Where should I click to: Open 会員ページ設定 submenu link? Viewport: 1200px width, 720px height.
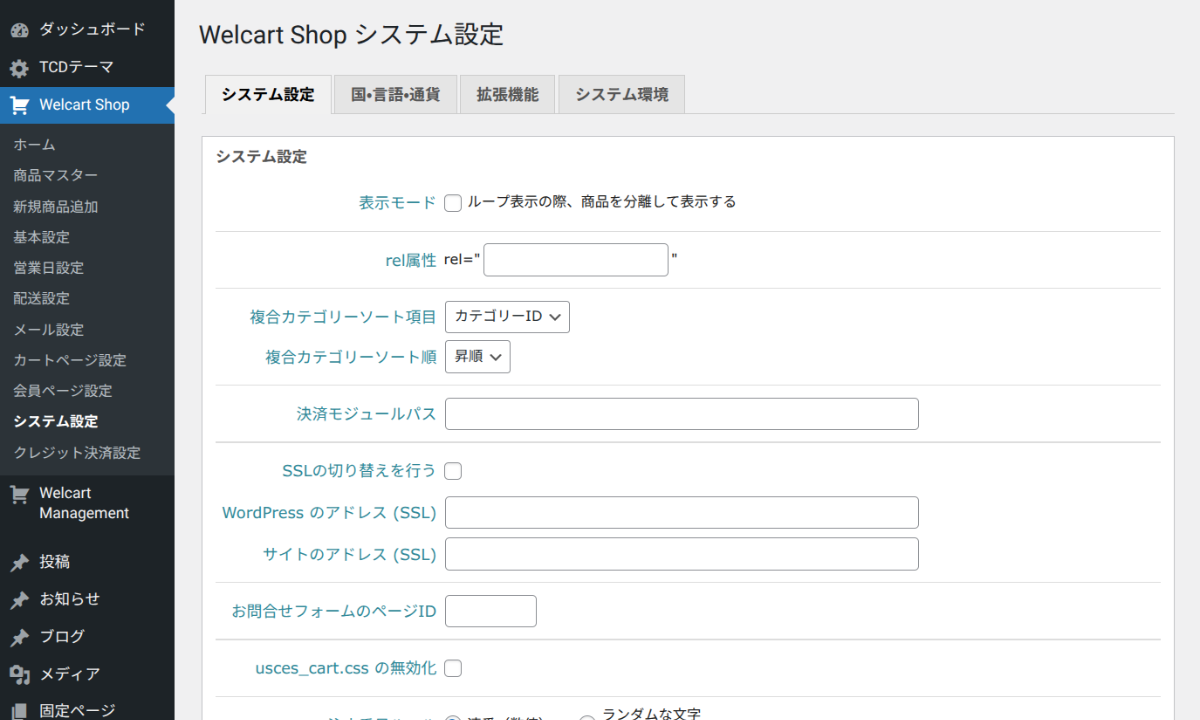pyautogui.click(x=62, y=391)
